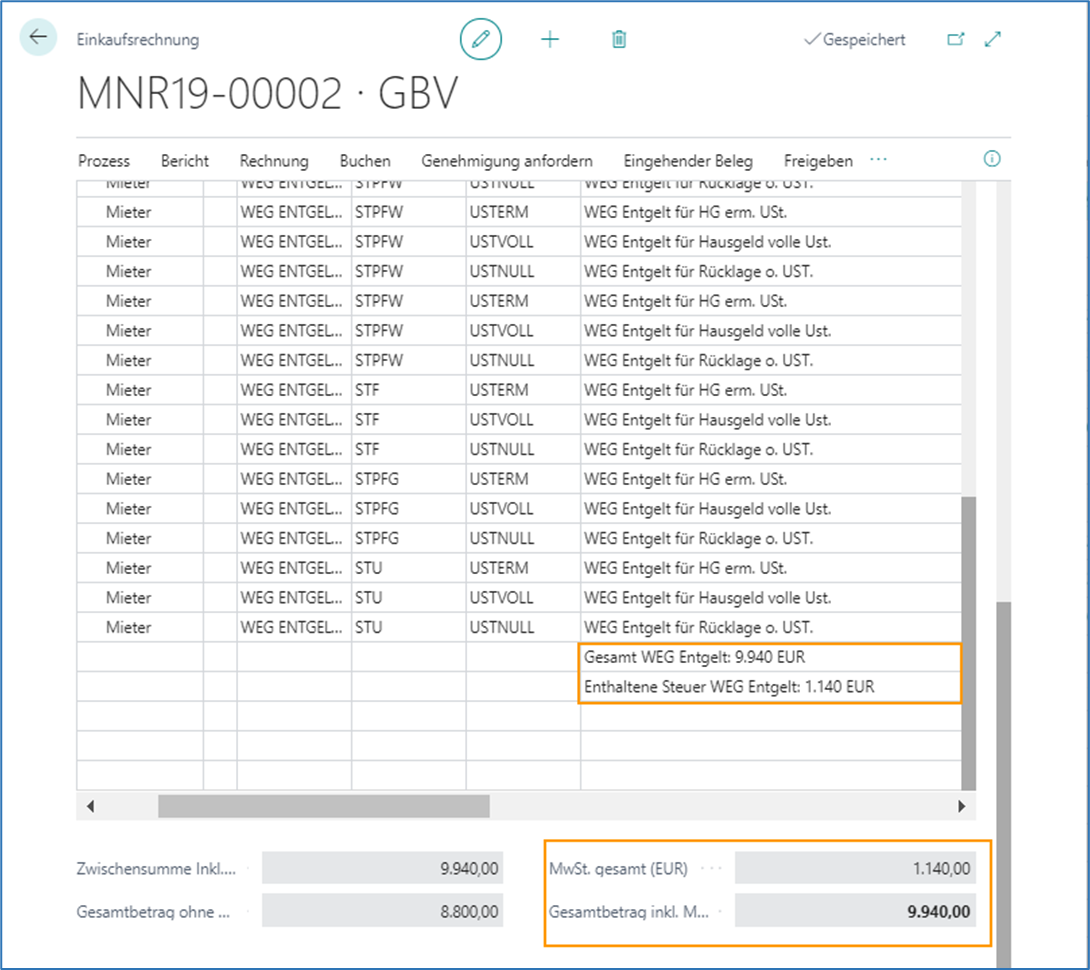Click the Zwischensumme value field 9.940,00

click(x=381, y=869)
